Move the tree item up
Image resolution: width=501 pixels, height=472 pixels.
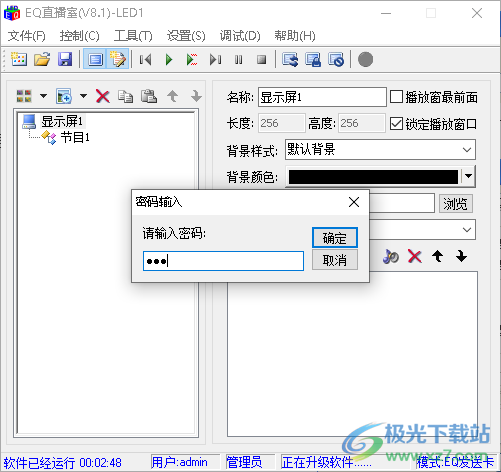(172, 96)
